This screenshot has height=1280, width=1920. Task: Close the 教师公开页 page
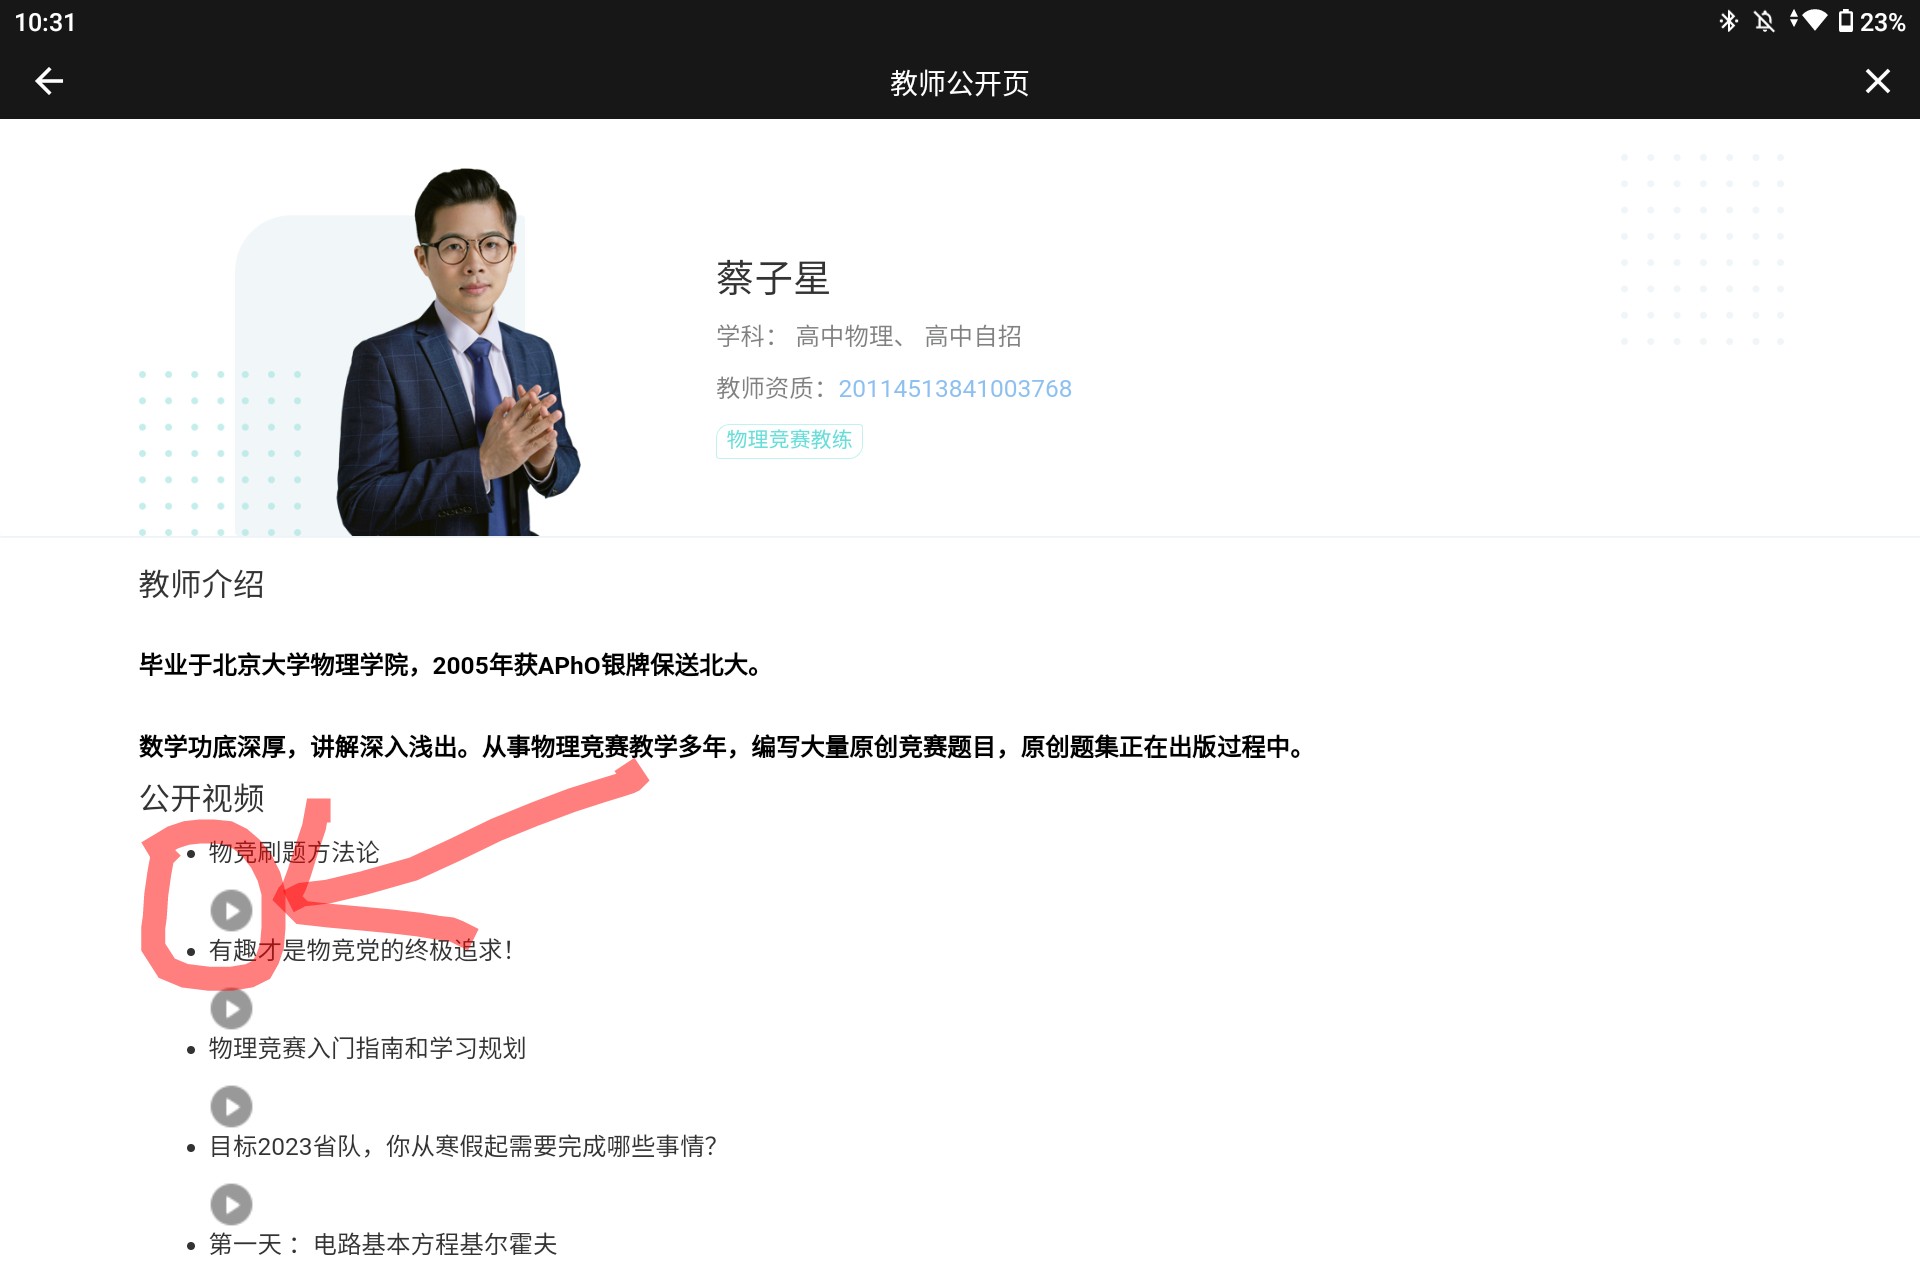coord(1877,81)
